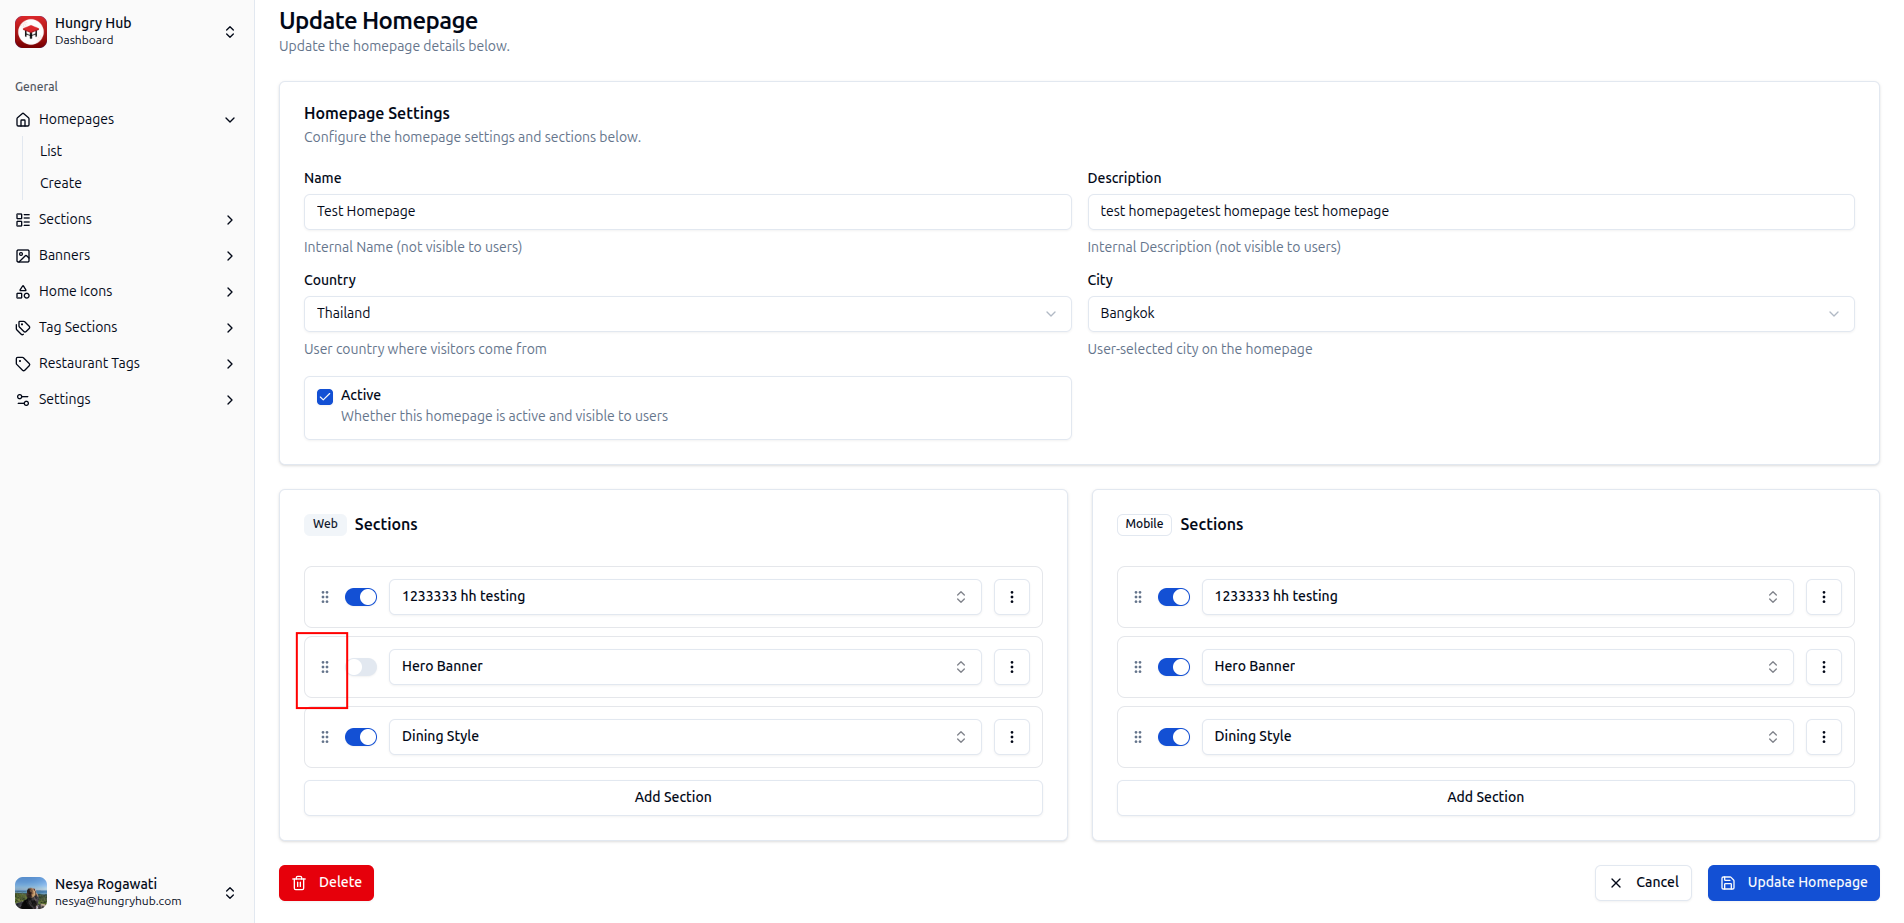Open three-dot menu for Mobile Hero Banner
The image size is (1904, 923).
click(x=1823, y=667)
